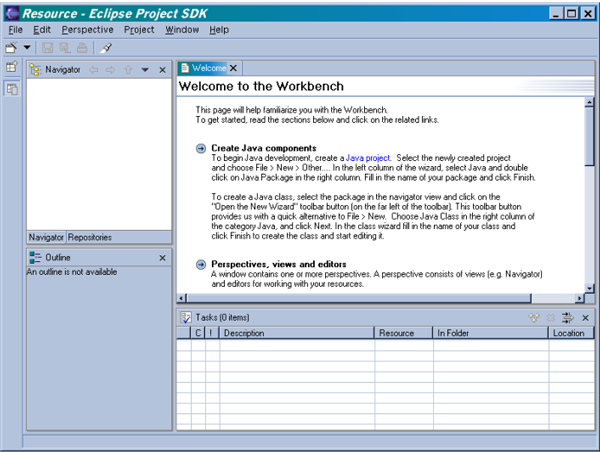This screenshot has height=452, width=600.
Task: Select the Resource perspective icon in left bar
Action: tap(11, 89)
